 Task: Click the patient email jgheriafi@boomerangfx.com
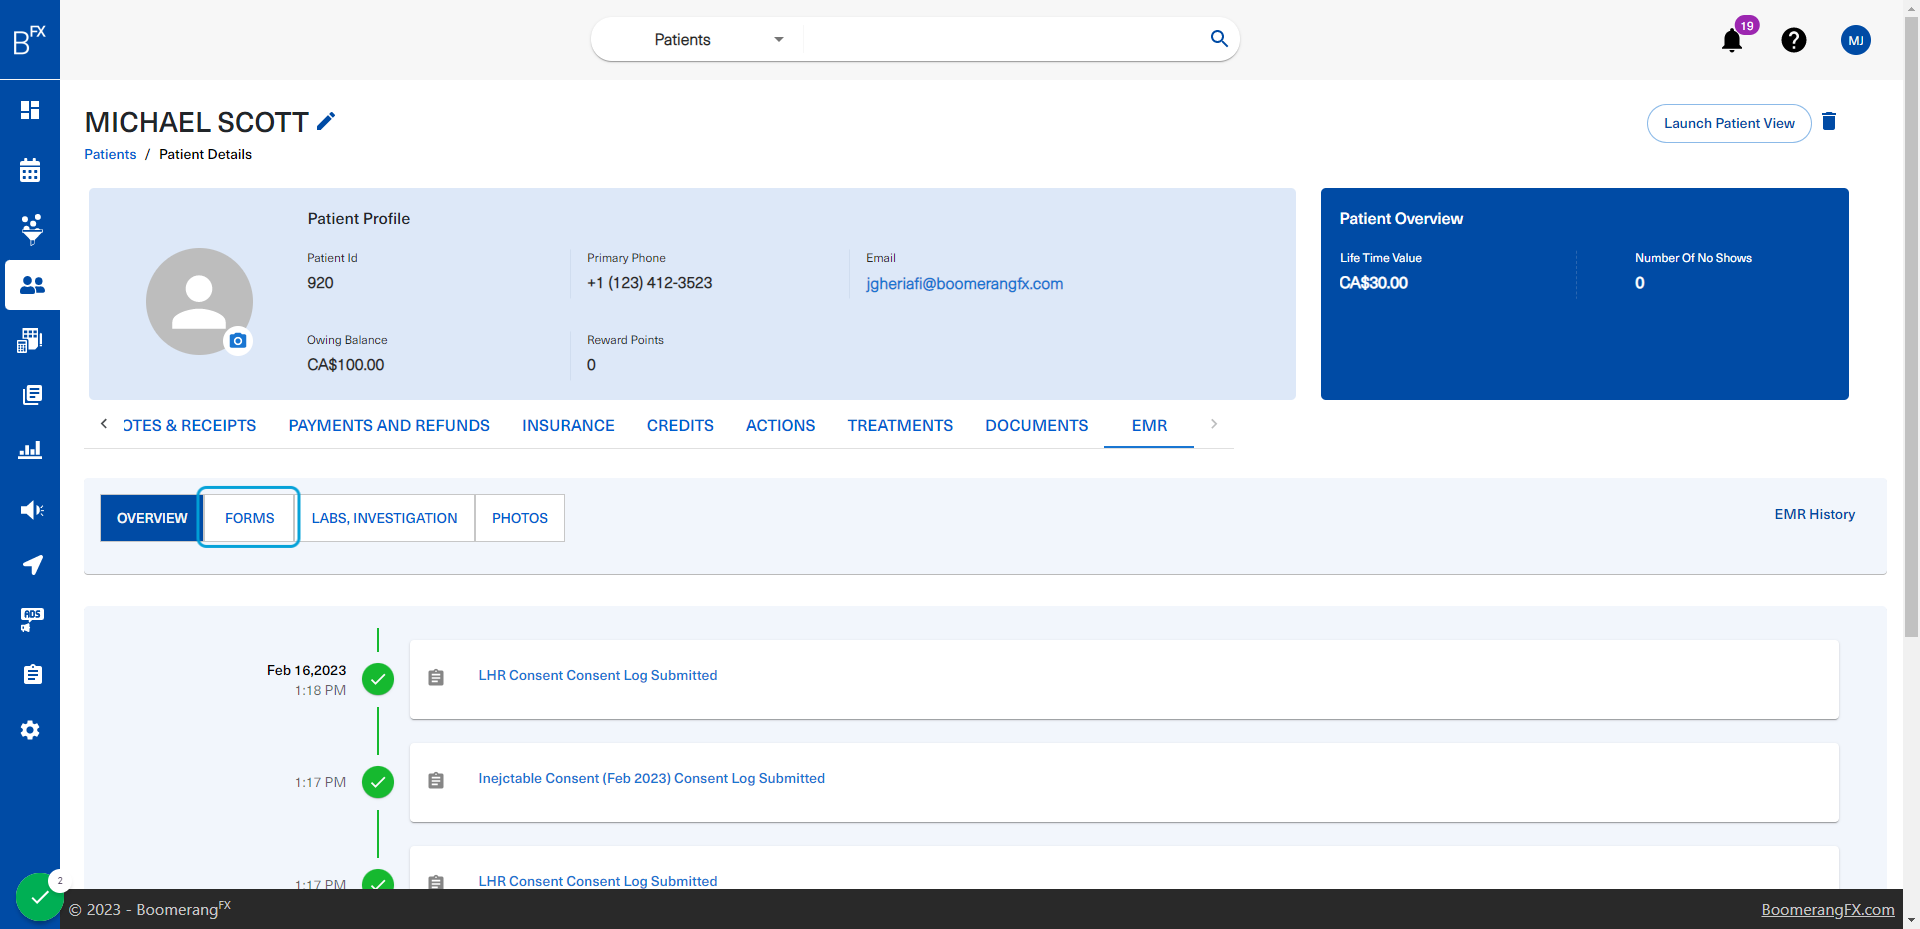point(964,284)
